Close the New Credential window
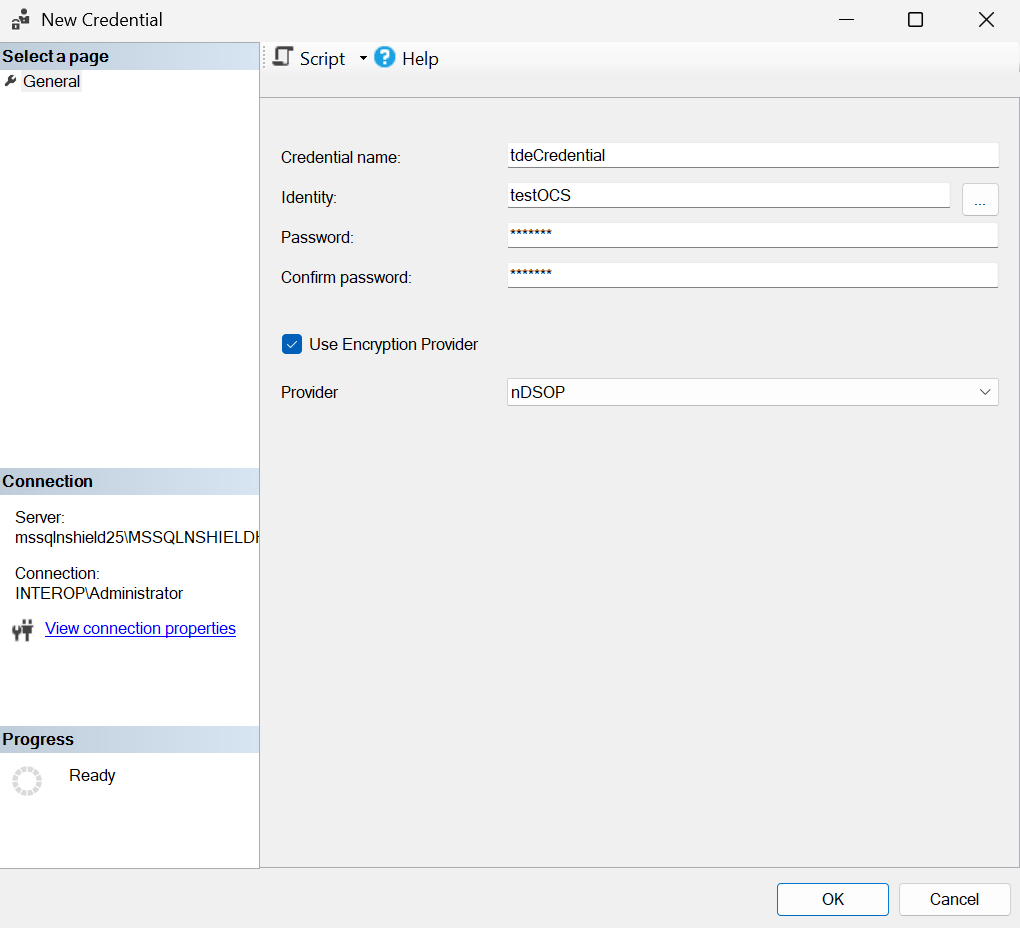 tap(986, 20)
